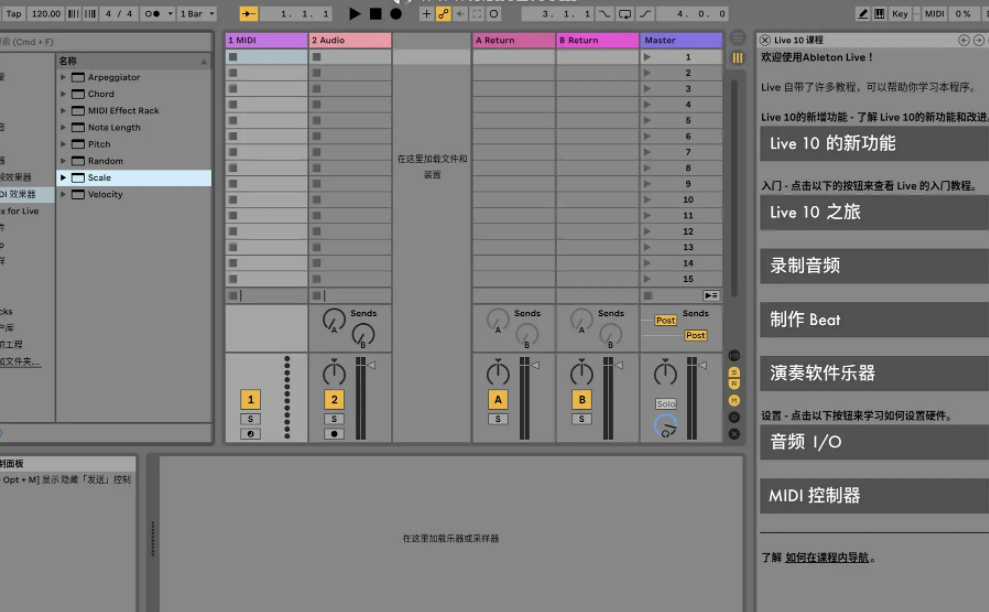
Task: Select the Master track header
Action: [681, 40]
